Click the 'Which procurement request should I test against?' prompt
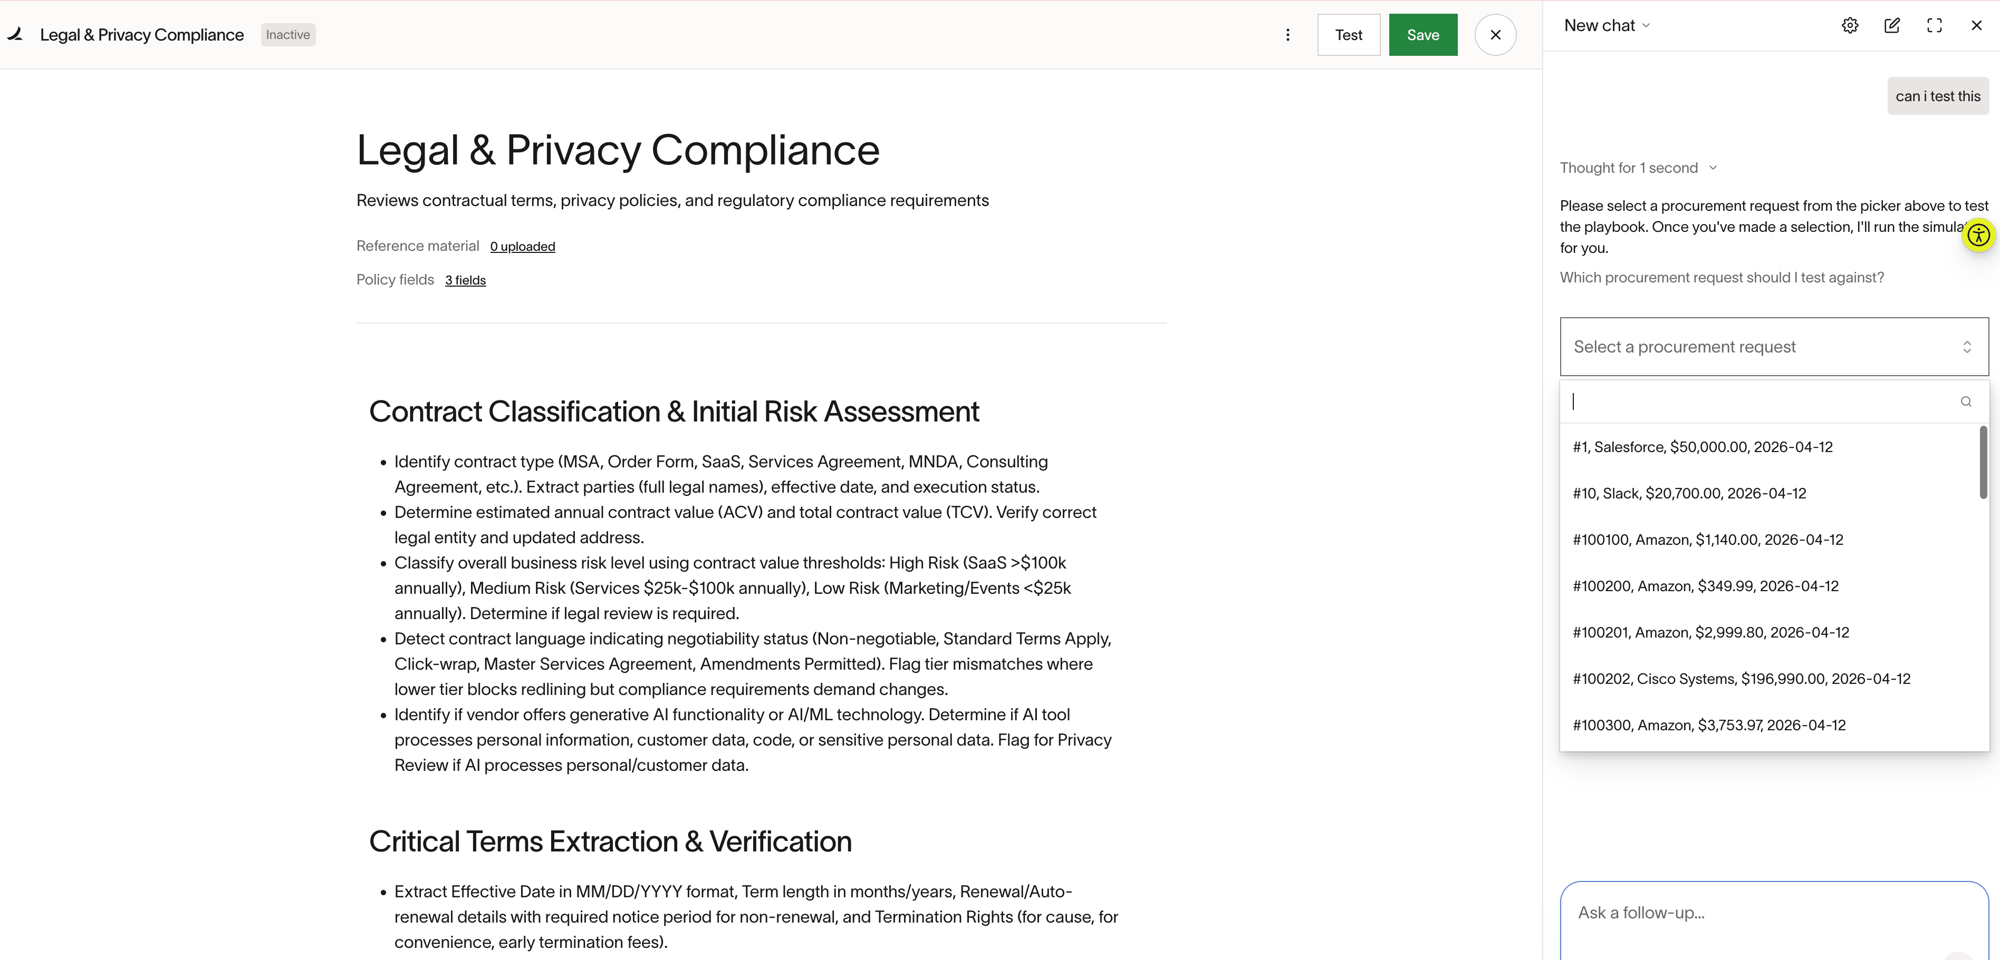The width and height of the screenshot is (2000, 960). pos(1722,278)
